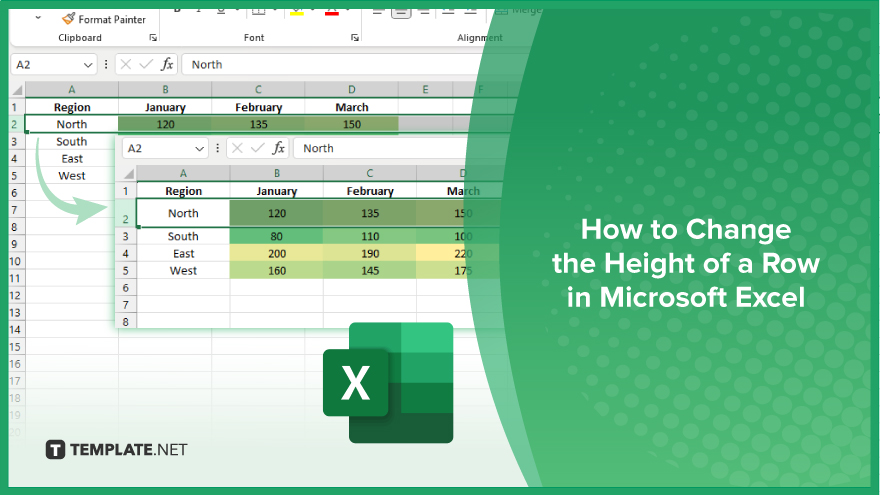Screen dimensions: 880x495
Task: Open the Clipboard group dialog launcher
Action: (x=153, y=38)
